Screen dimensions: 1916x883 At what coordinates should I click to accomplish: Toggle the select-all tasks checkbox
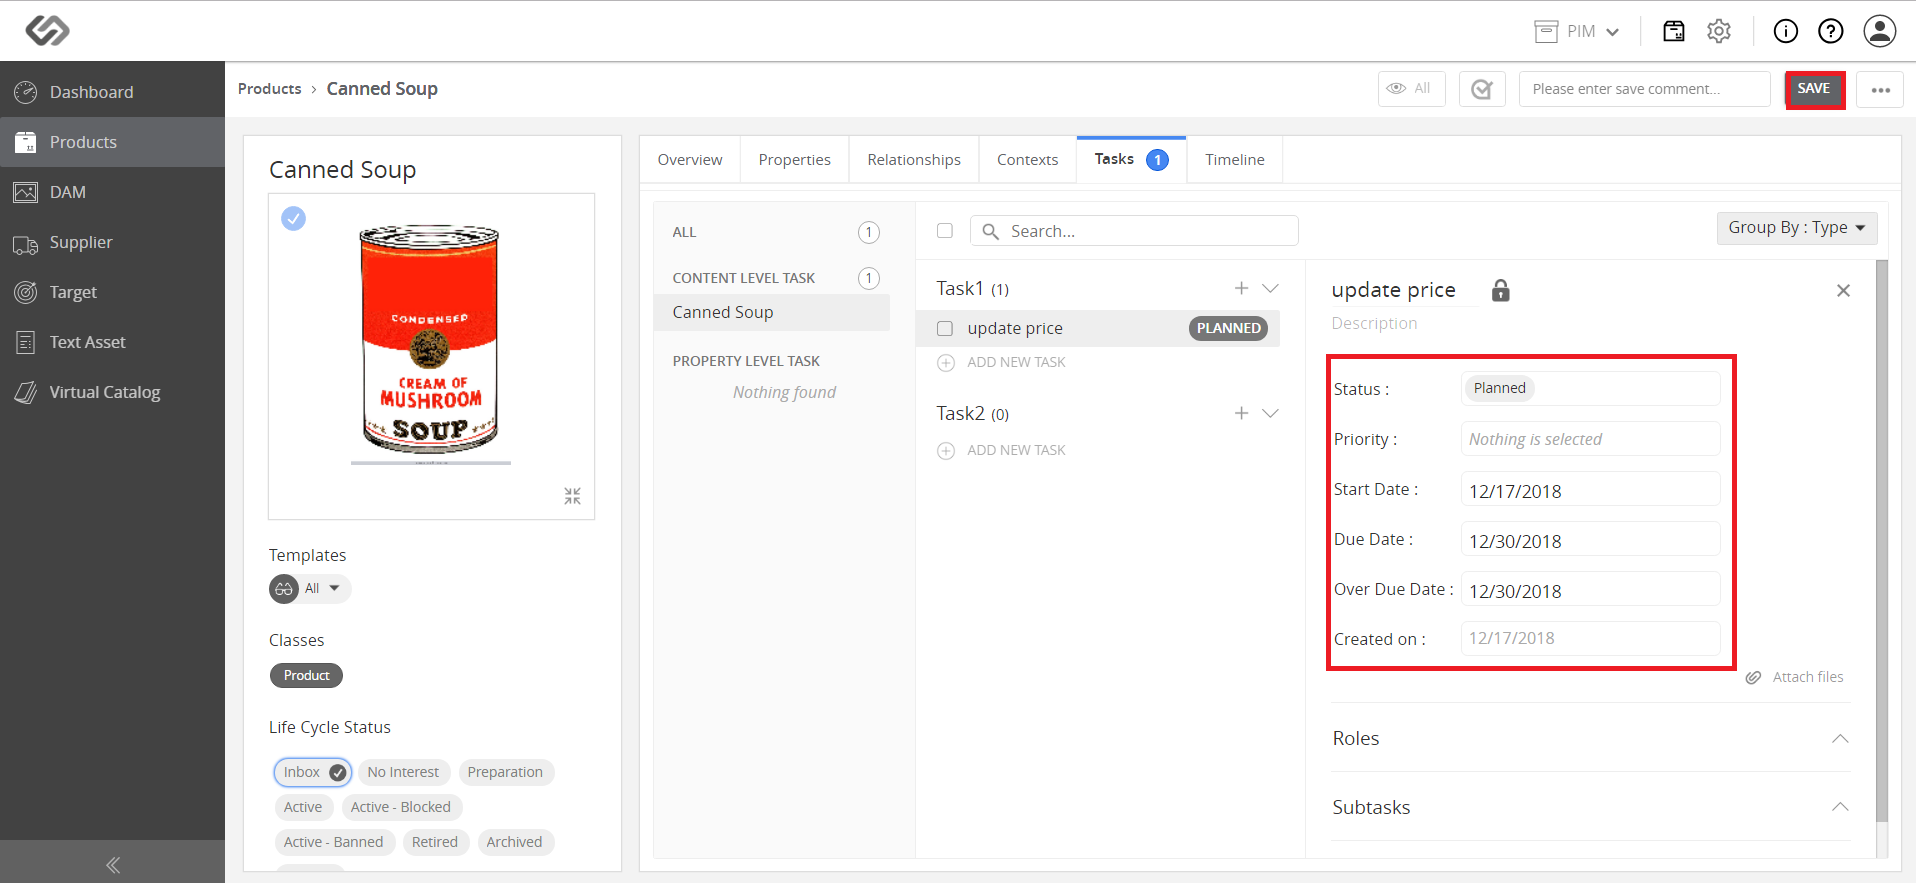click(945, 231)
